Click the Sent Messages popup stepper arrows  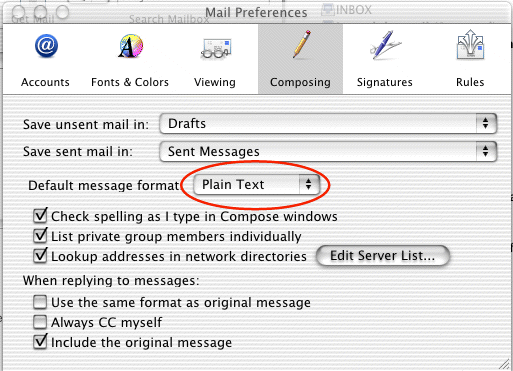486,152
